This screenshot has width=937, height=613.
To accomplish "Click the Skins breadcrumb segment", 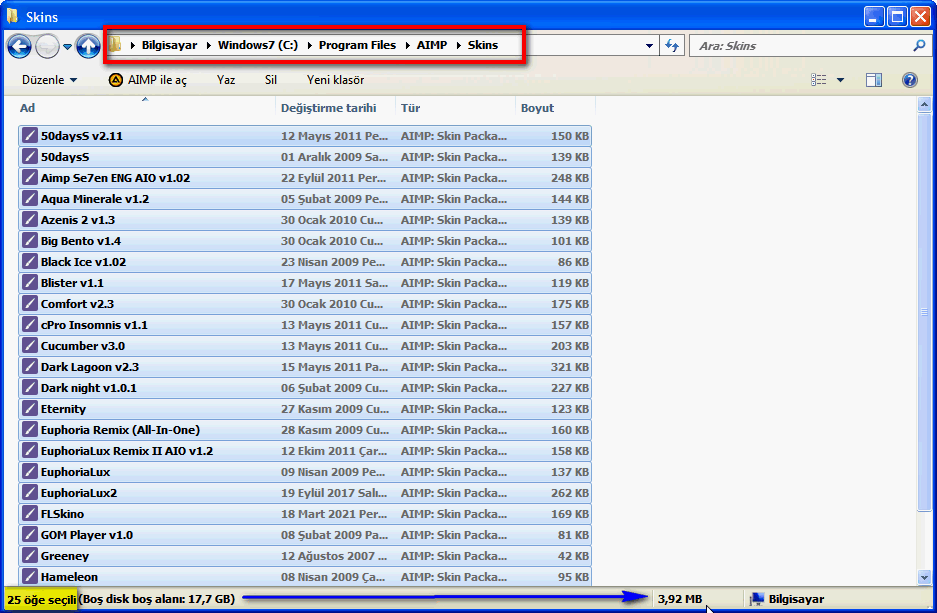I will (x=483, y=45).
